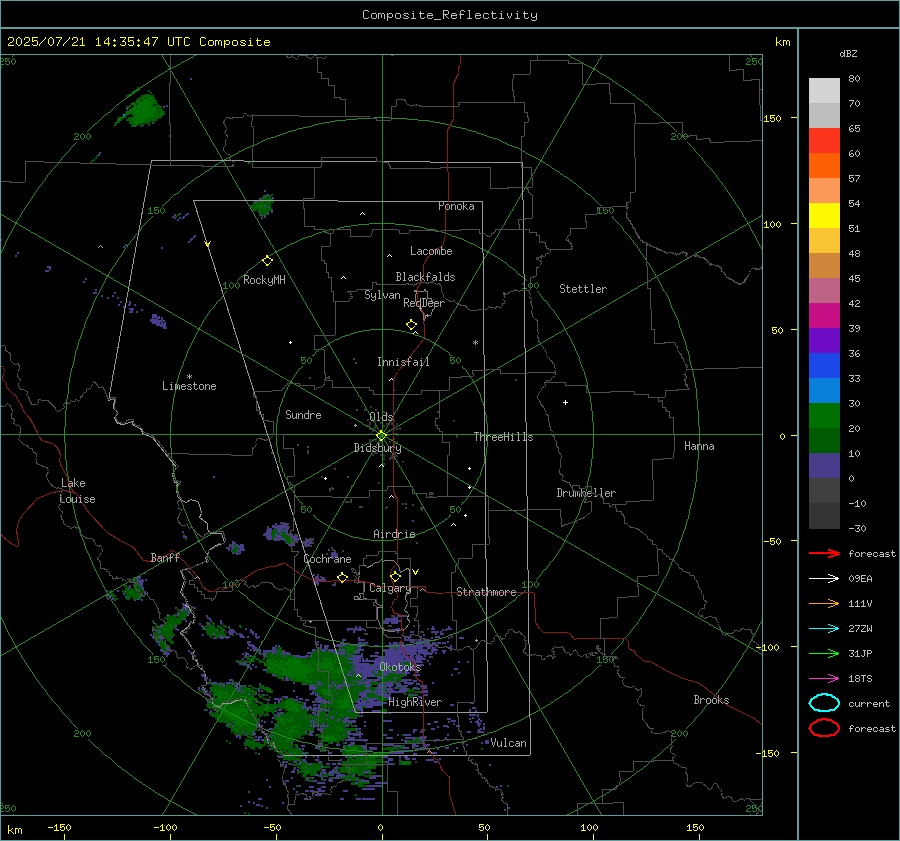Click the Lake Louise label
Viewport: 900px width, 841px height.
point(77,491)
